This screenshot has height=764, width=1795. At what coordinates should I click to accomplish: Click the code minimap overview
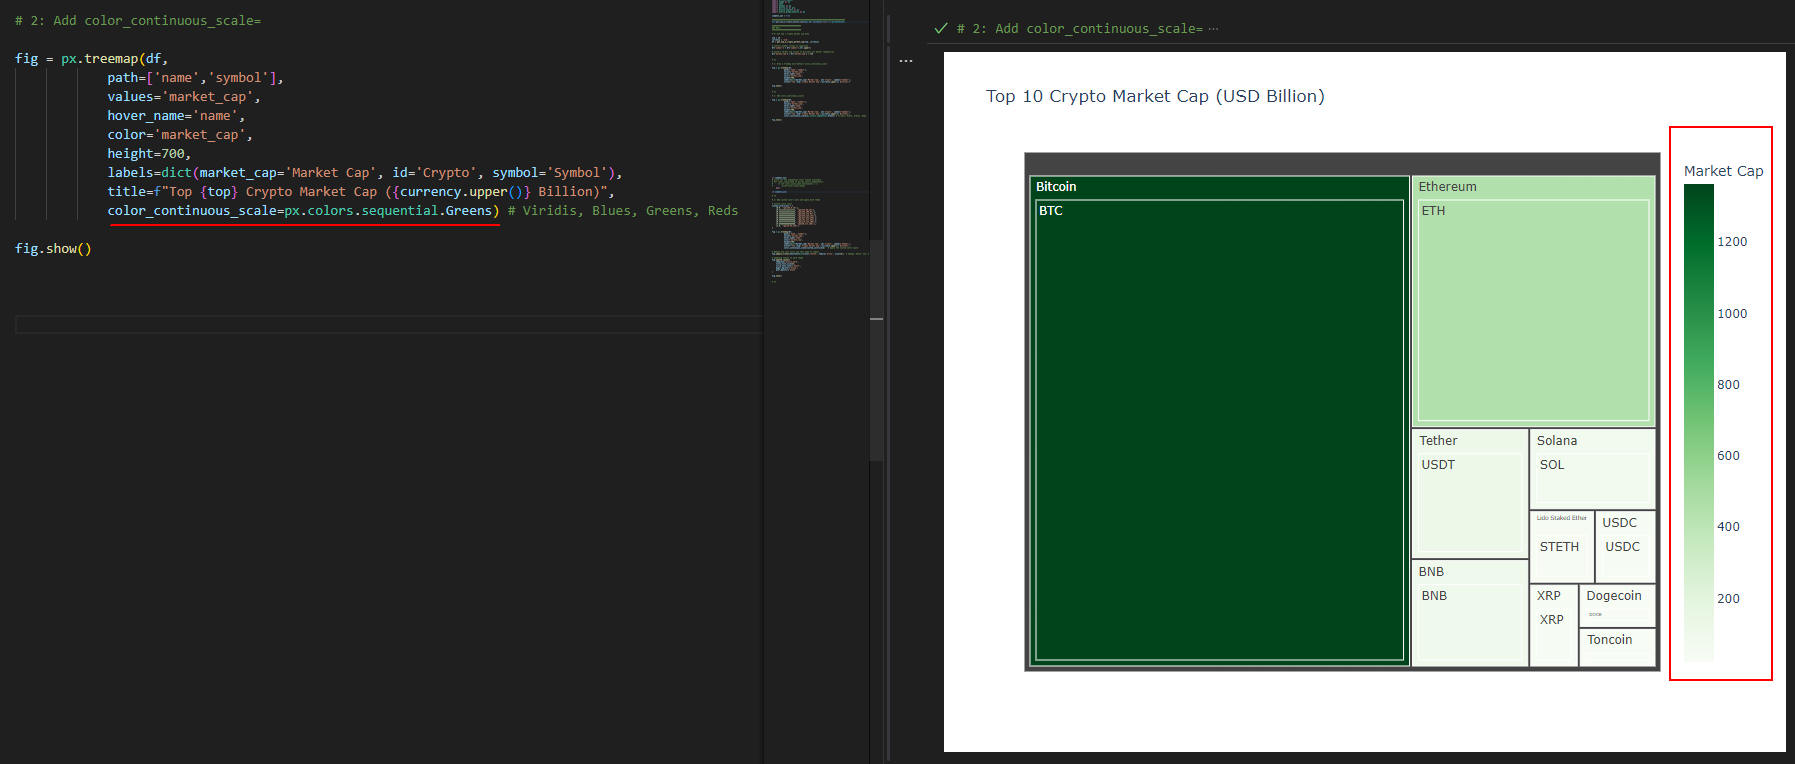(816, 140)
